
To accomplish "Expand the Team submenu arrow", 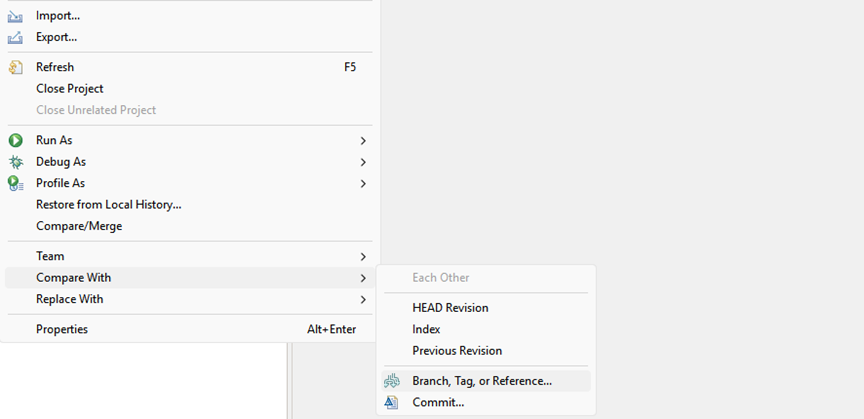I will 363,257.
